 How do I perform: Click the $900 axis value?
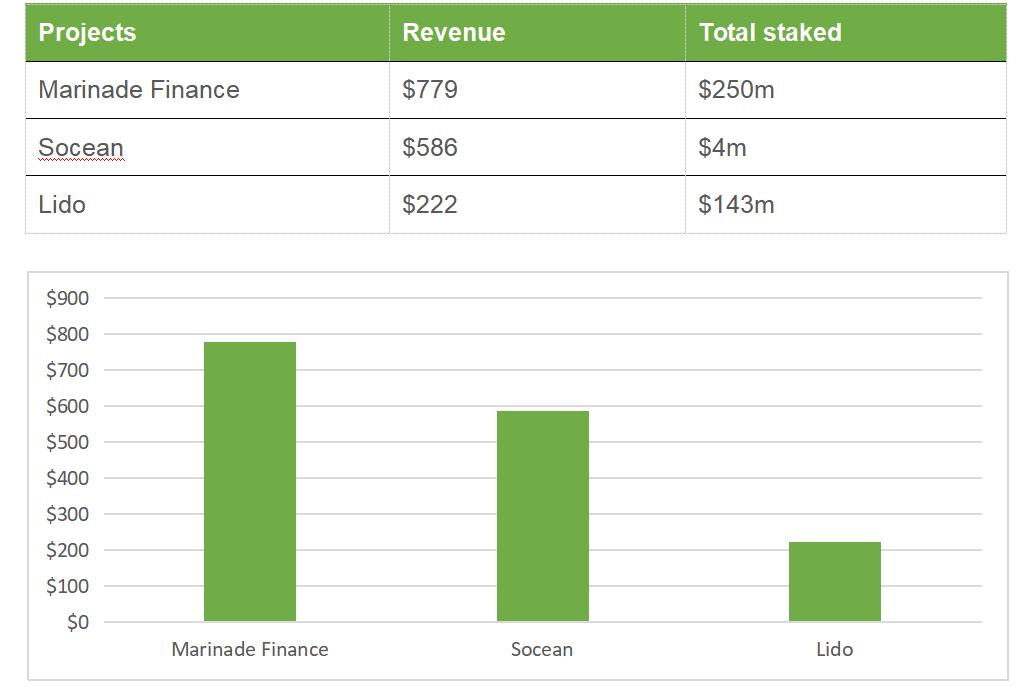(x=67, y=298)
